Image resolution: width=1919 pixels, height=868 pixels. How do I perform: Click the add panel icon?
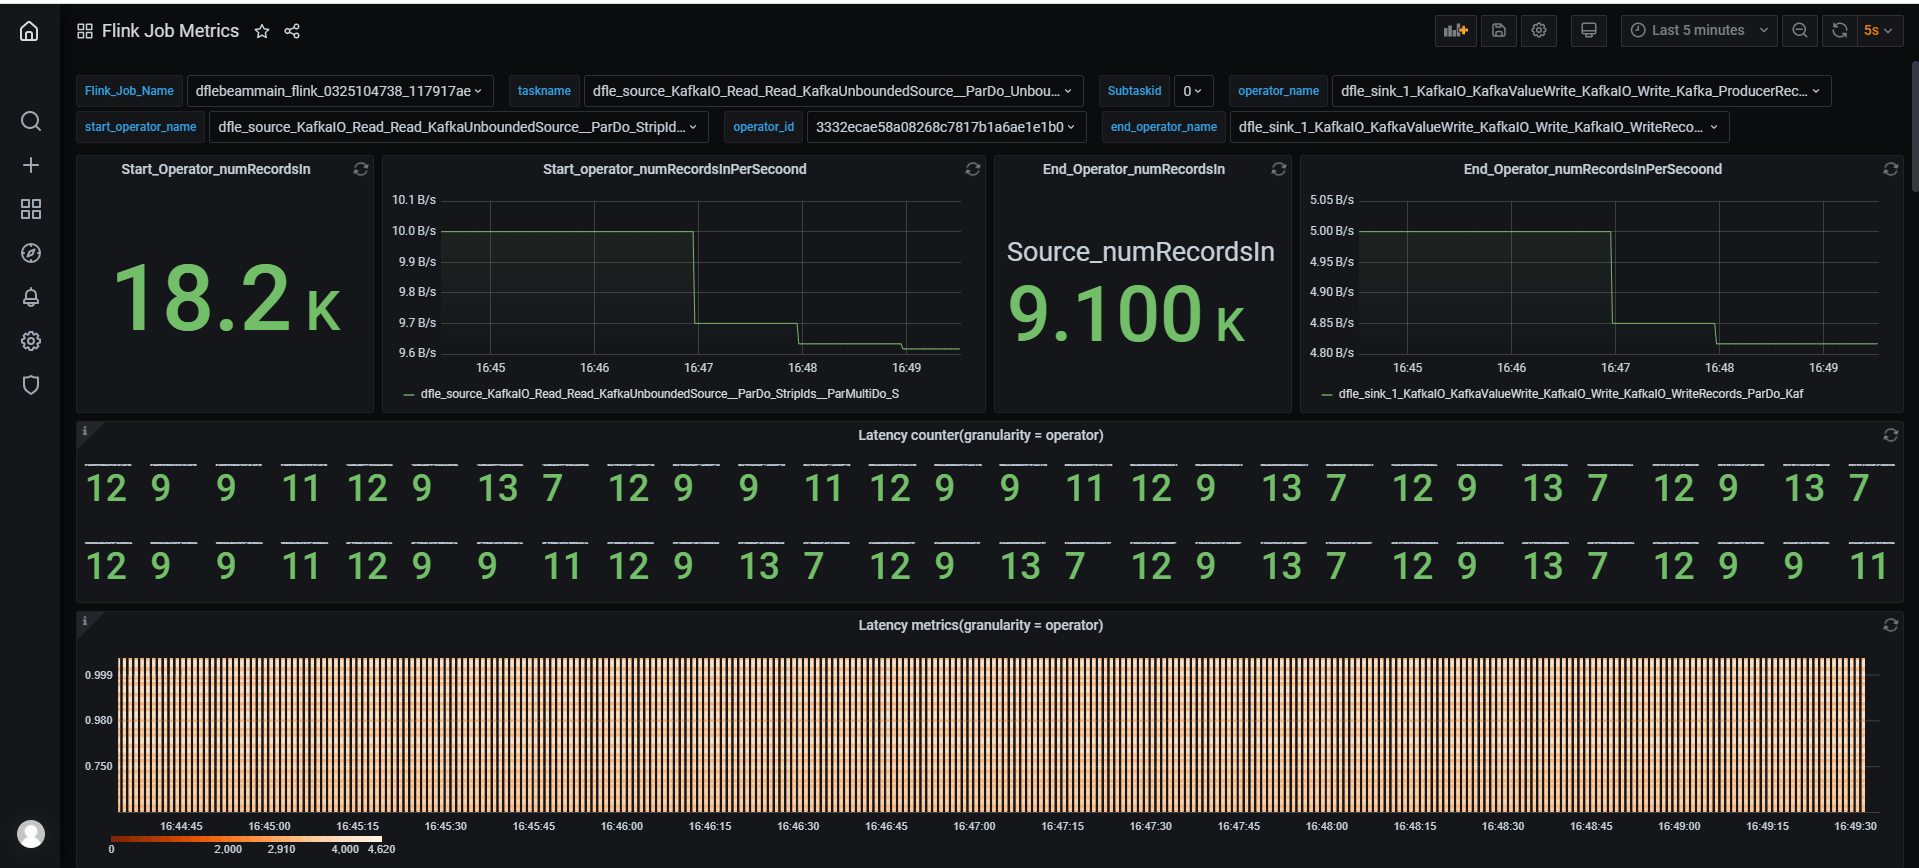pyautogui.click(x=1455, y=31)
